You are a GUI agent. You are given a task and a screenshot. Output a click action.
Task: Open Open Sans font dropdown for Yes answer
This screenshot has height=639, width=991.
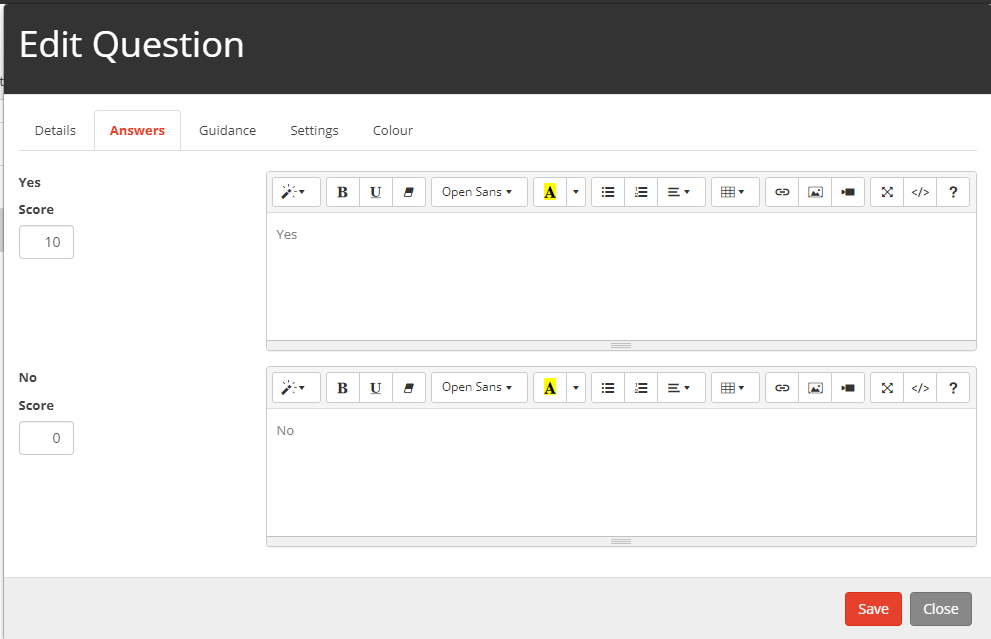[x=478, y=192]
